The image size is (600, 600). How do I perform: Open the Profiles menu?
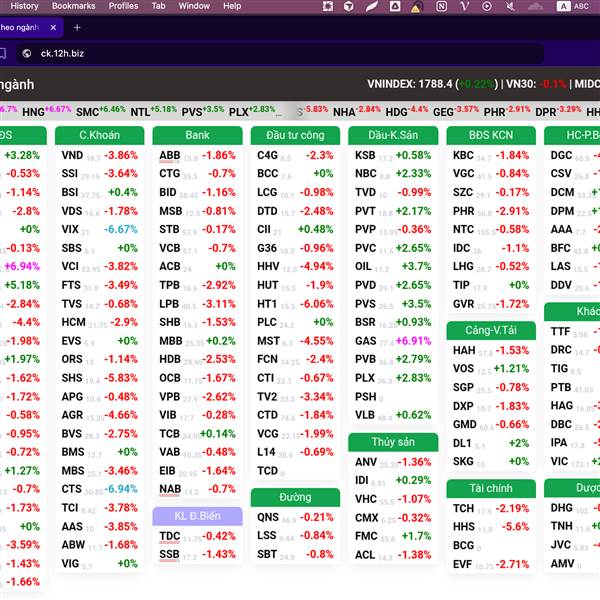click(x=123, y=6)
